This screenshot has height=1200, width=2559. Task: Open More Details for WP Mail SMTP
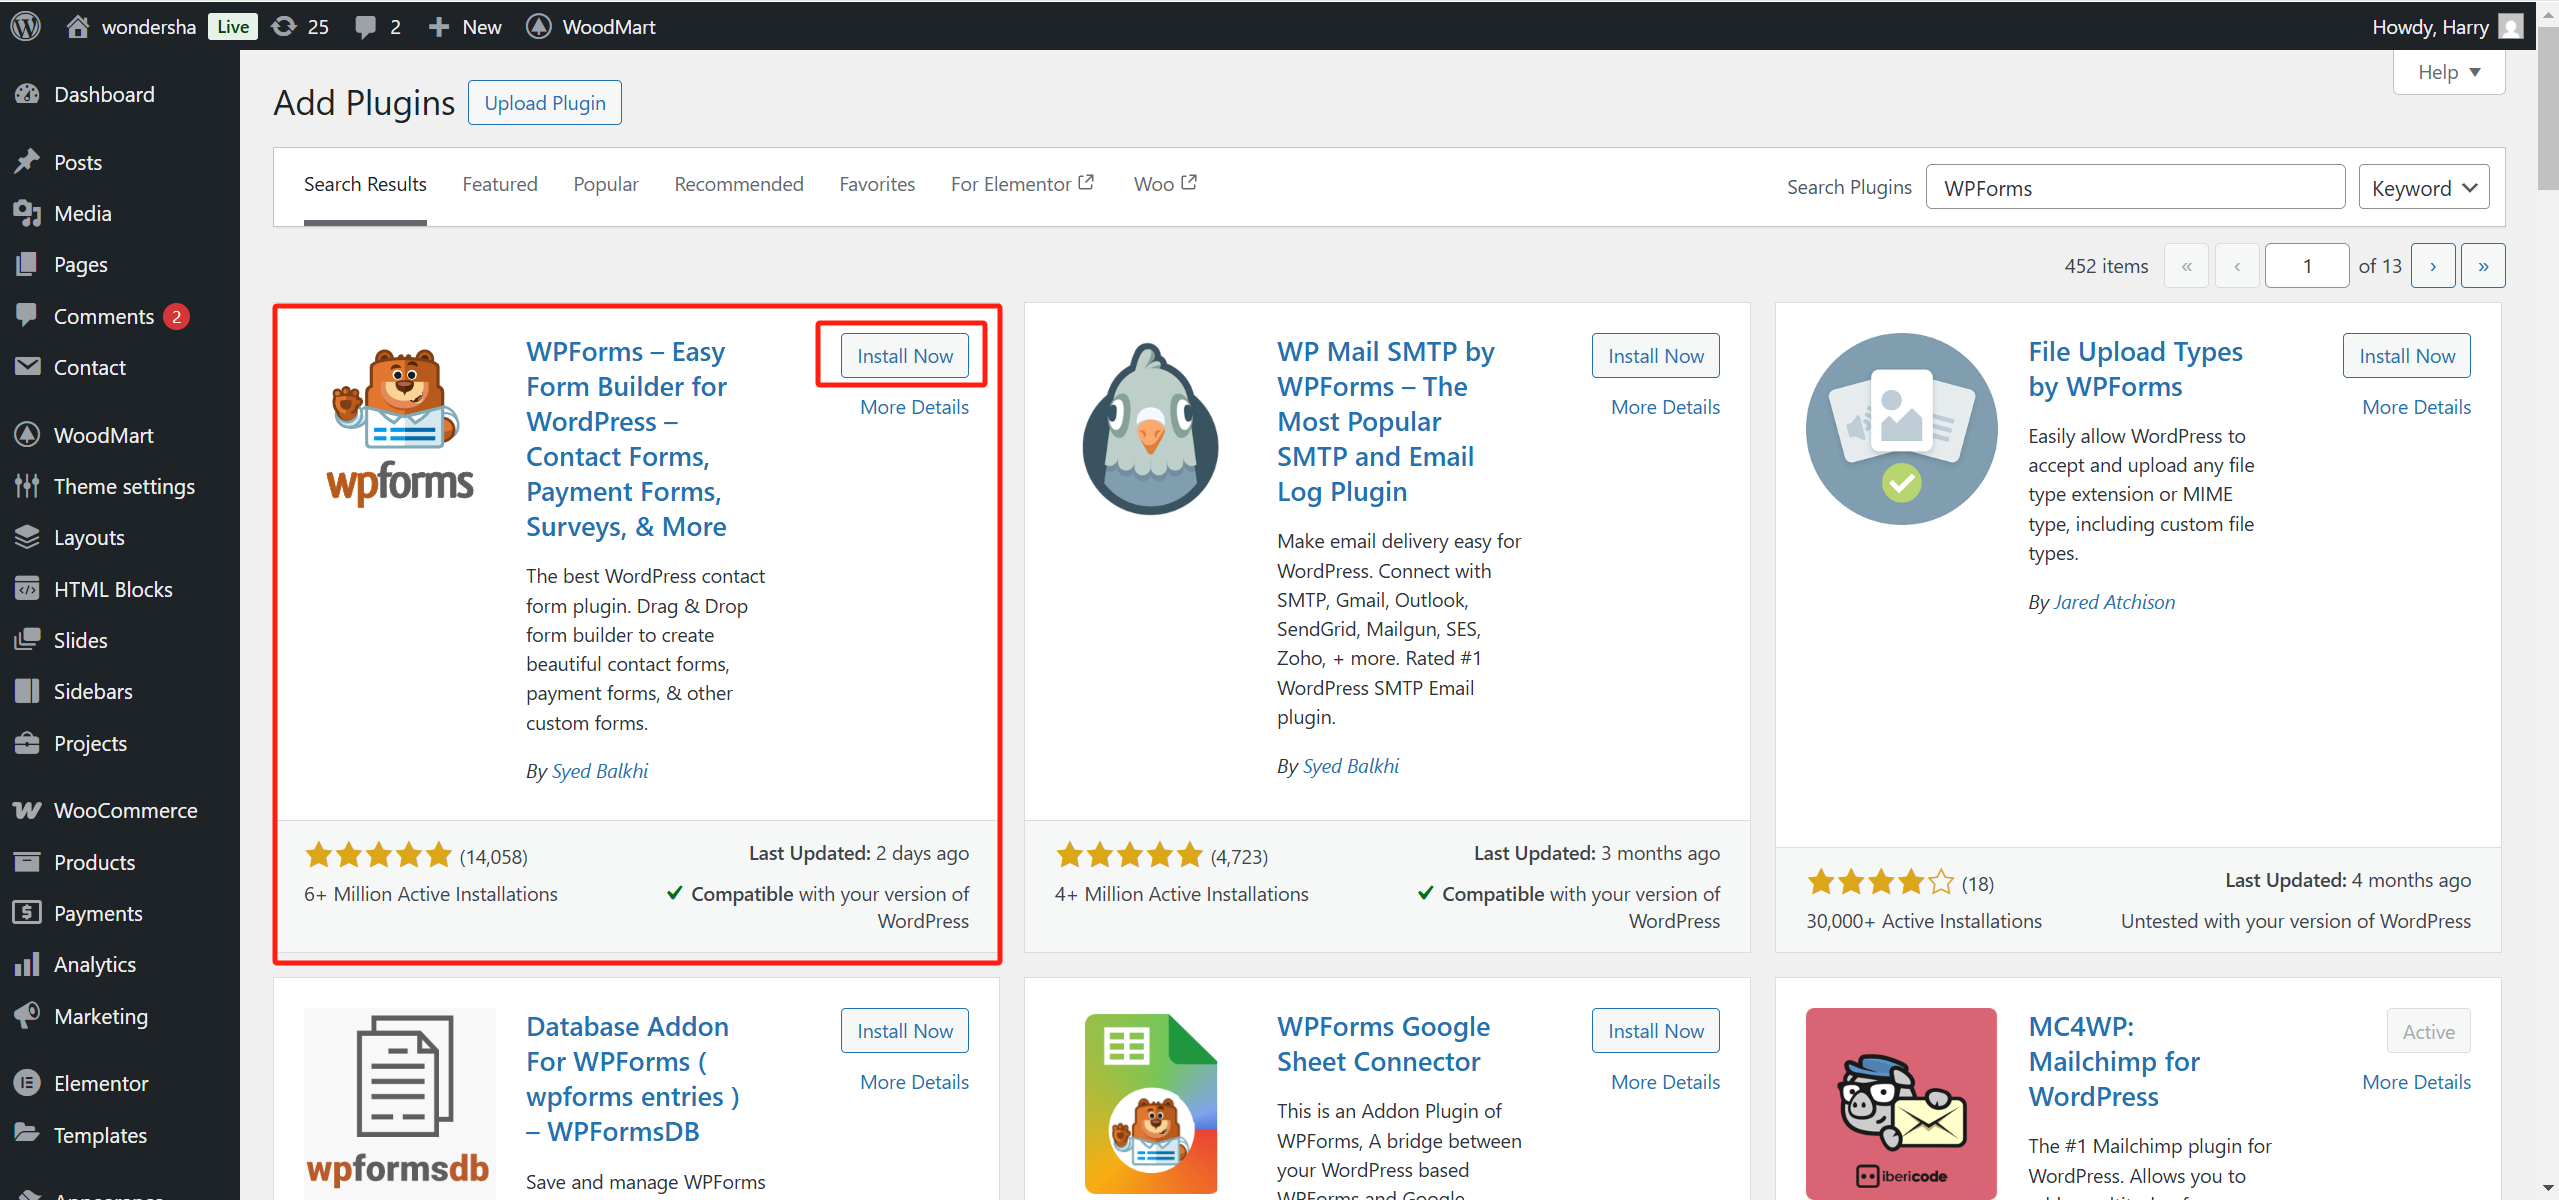point(1665,407)
